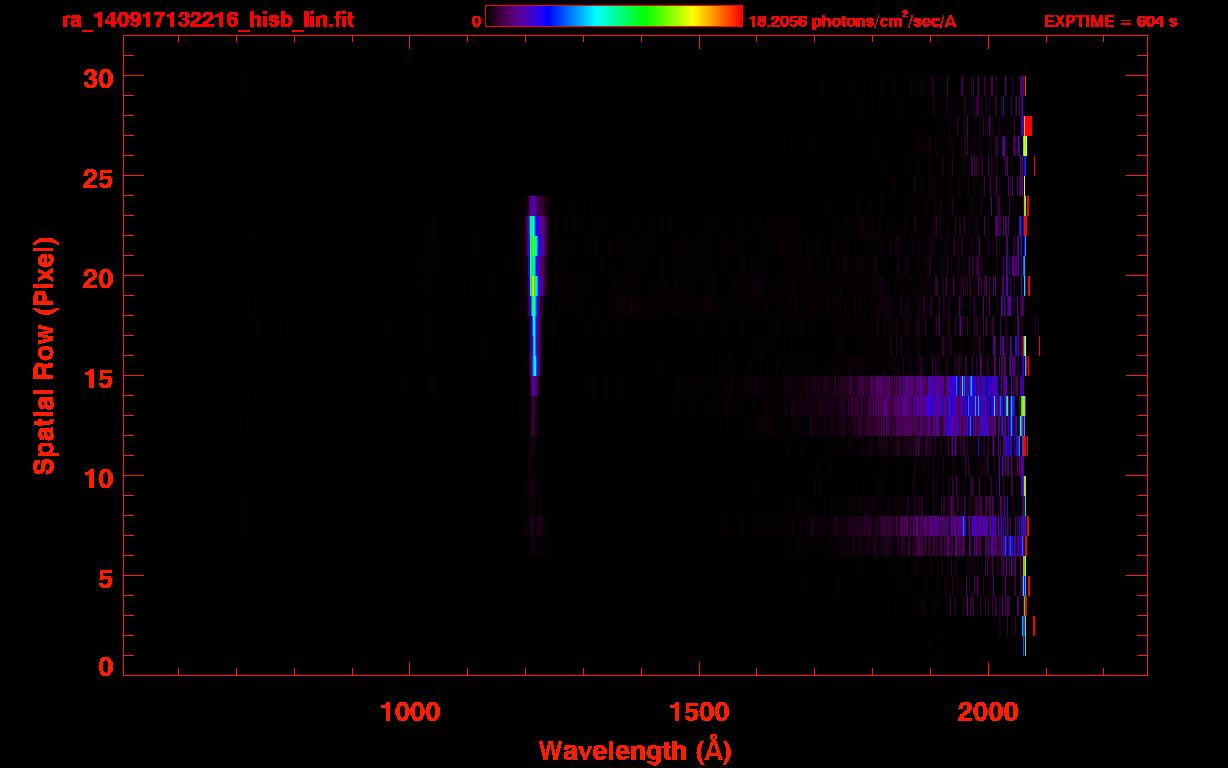
Task: Click the x-axis tick label 1500
Action: [x=699, y=711]
